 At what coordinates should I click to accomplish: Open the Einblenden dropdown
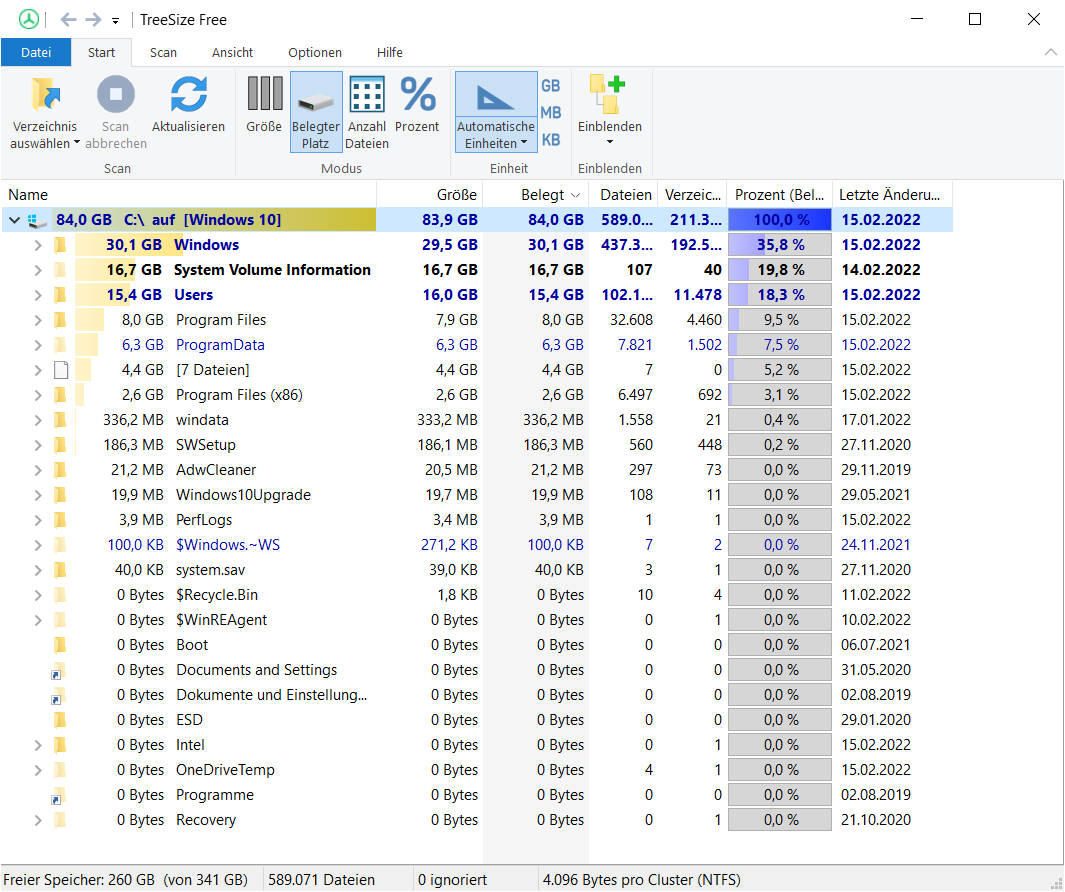click(609, 112)
